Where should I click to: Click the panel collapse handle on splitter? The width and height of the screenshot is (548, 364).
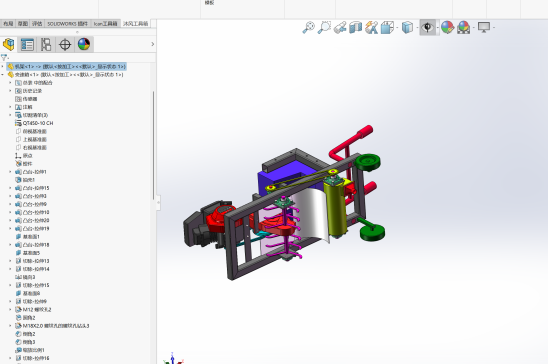point(158,203)
